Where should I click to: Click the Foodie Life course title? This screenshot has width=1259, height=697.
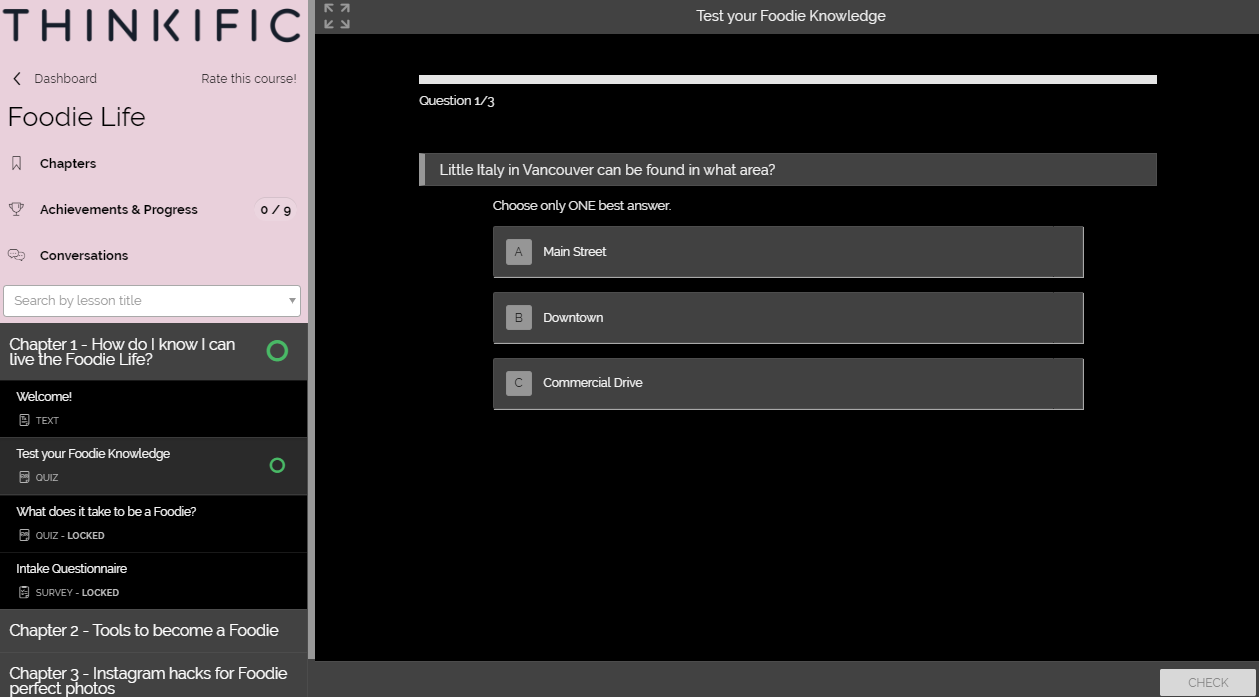point(77,117)
